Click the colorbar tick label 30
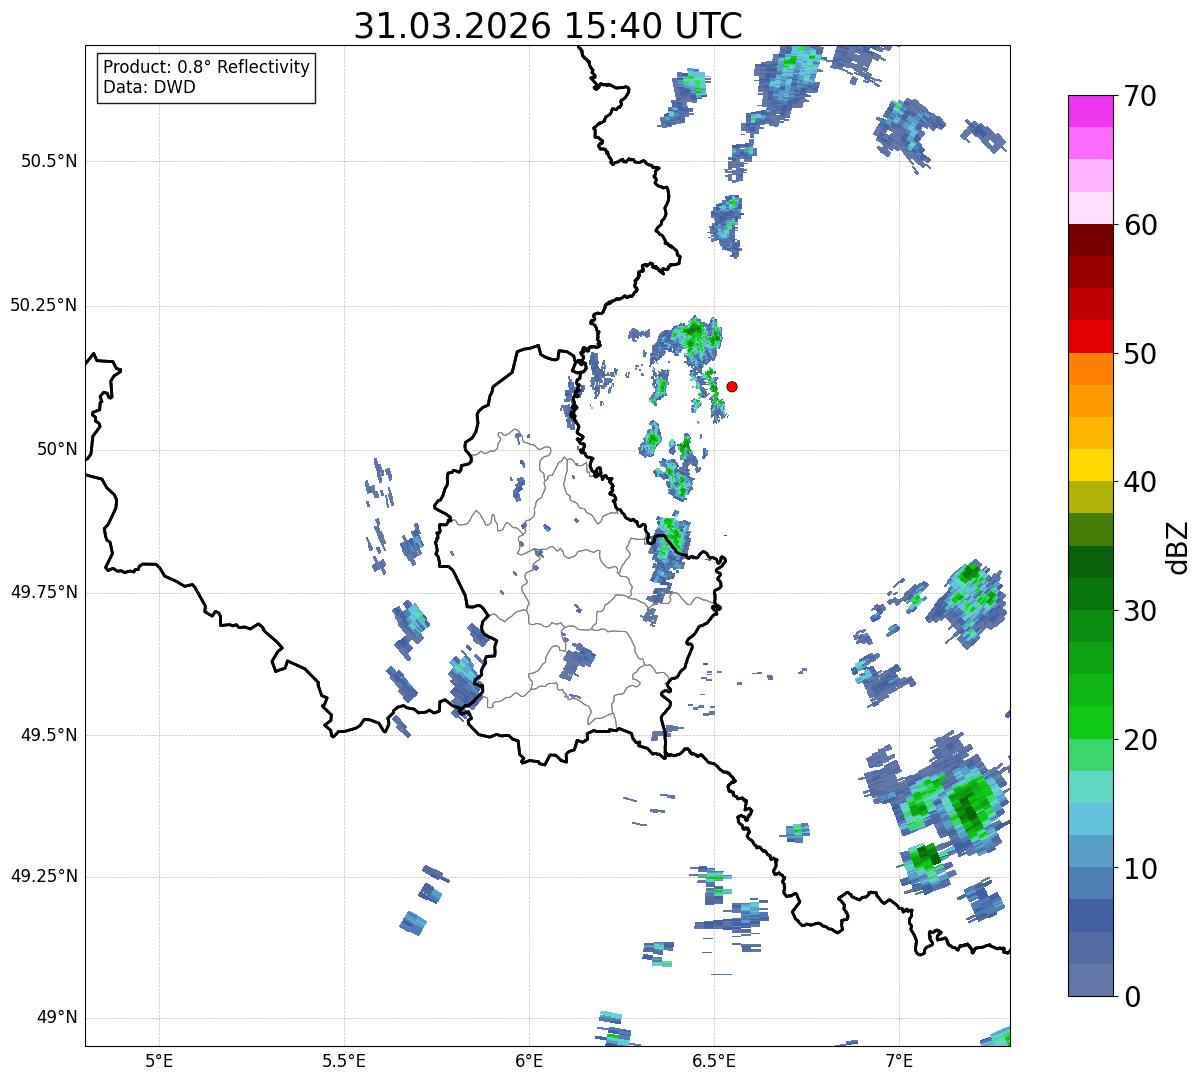This screenshot has height=1081, width=1202. [1140, 611]
